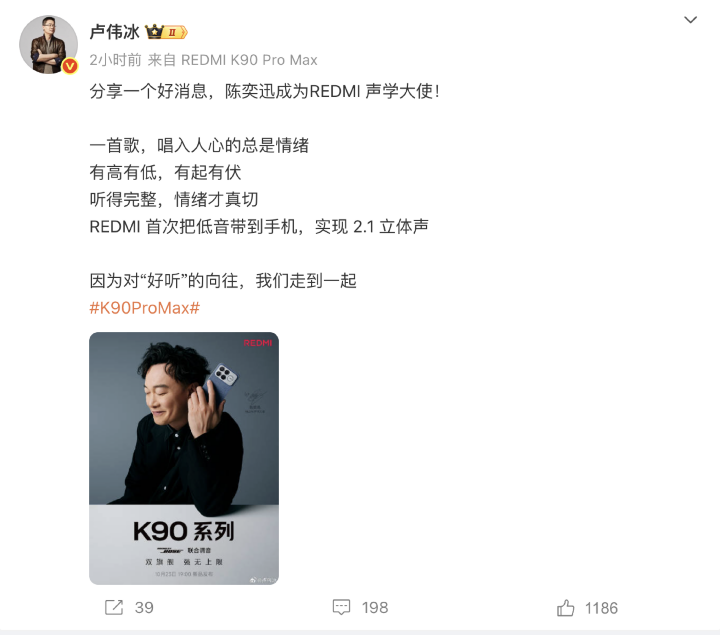Click the repost share icon
Screen dimensions: 720x635
click(x=114, y=607)
